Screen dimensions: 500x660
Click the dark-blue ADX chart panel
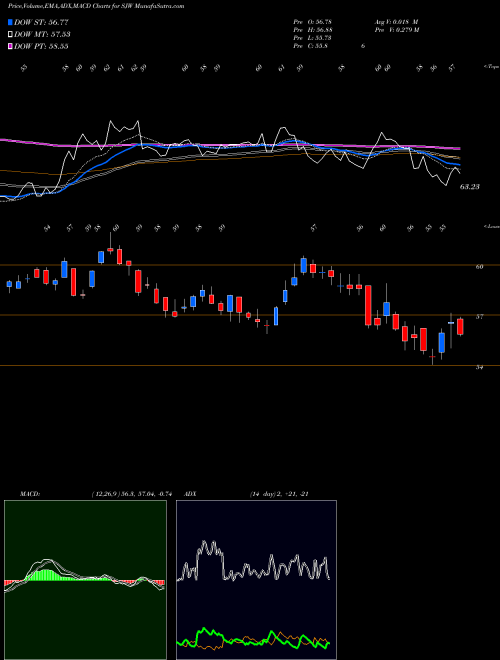click(256, 580)
